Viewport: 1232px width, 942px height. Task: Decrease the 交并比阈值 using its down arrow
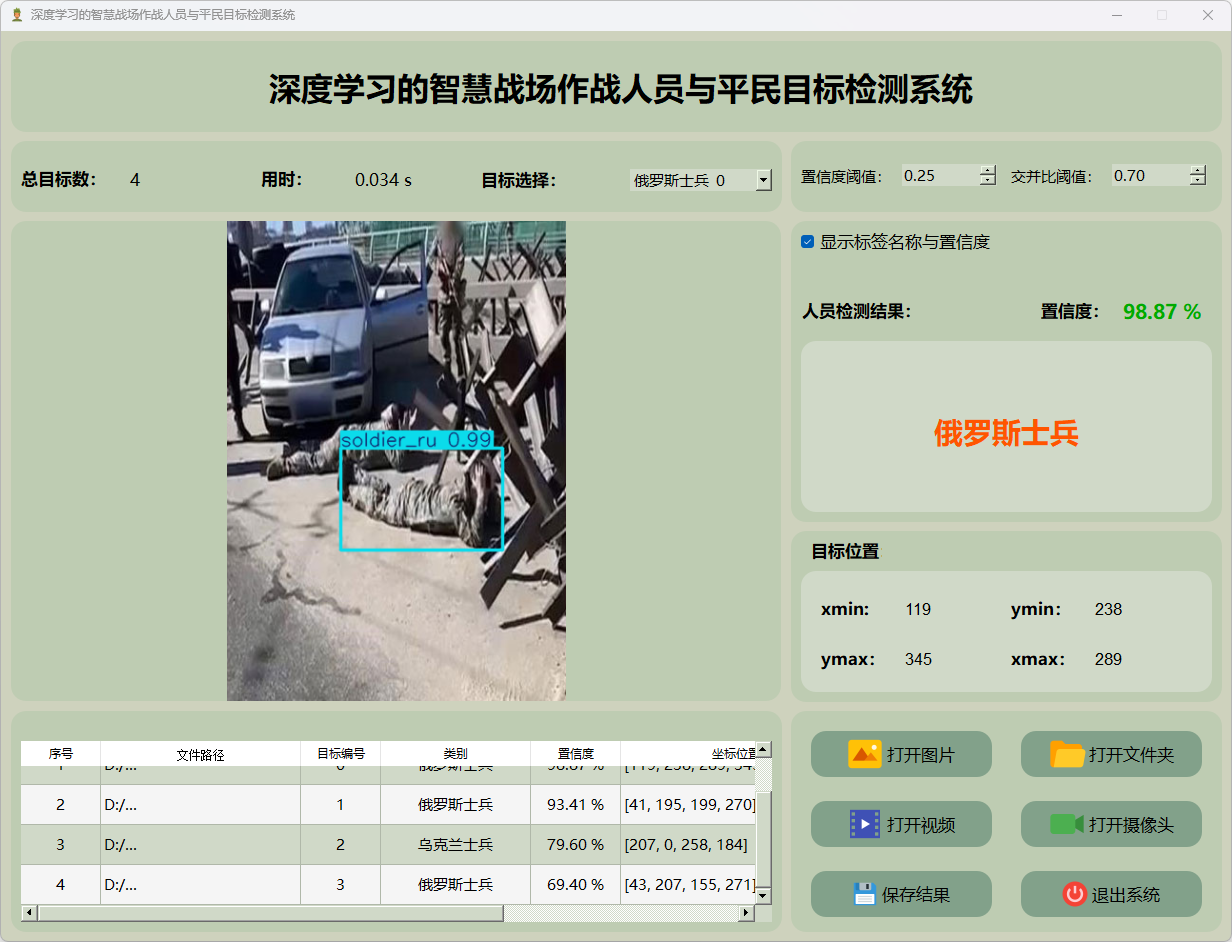(1198, 181)
